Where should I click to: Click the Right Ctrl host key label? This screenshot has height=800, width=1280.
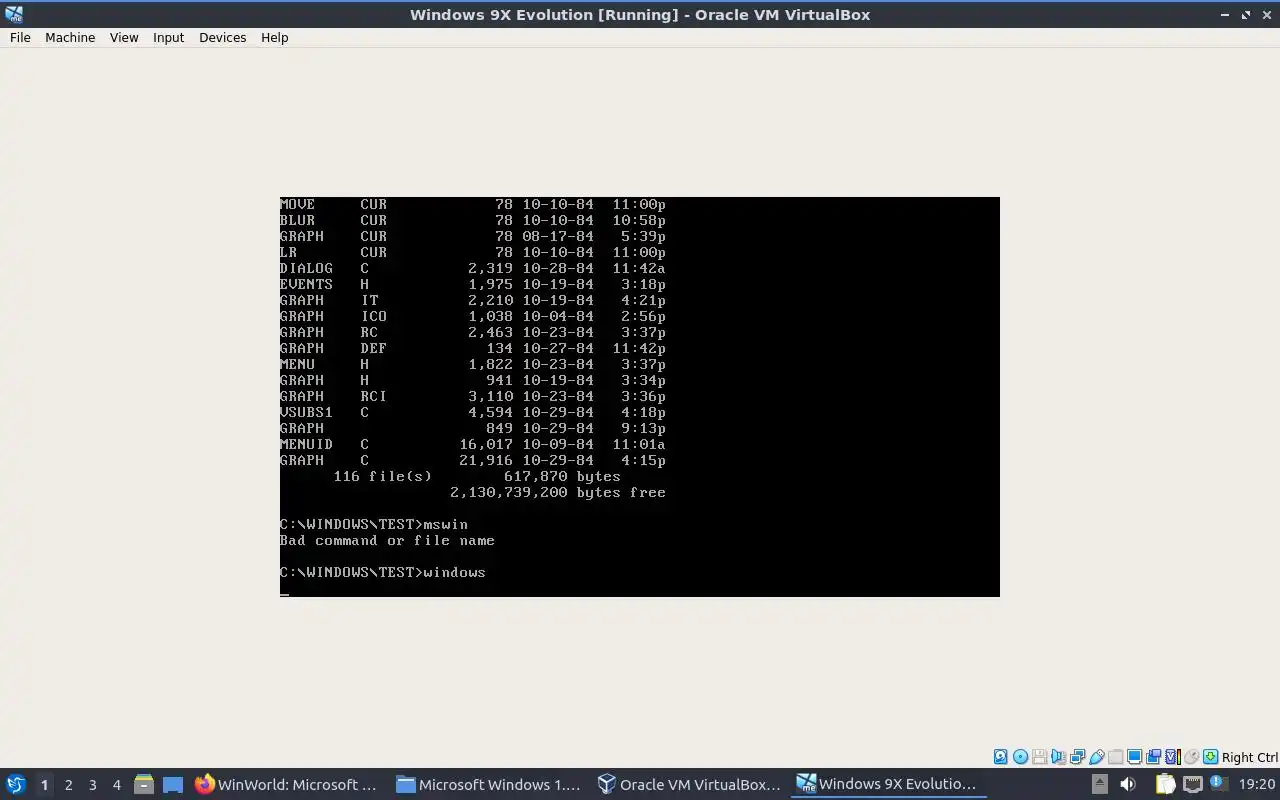1250,757
